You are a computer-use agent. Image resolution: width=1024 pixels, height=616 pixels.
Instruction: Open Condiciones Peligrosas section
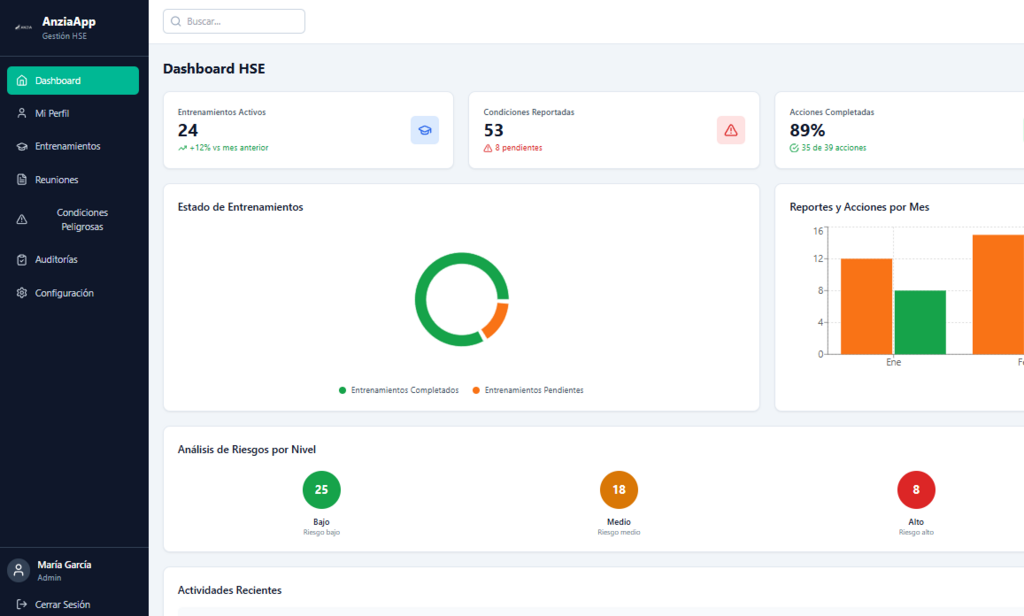click(x=82, y=220)
